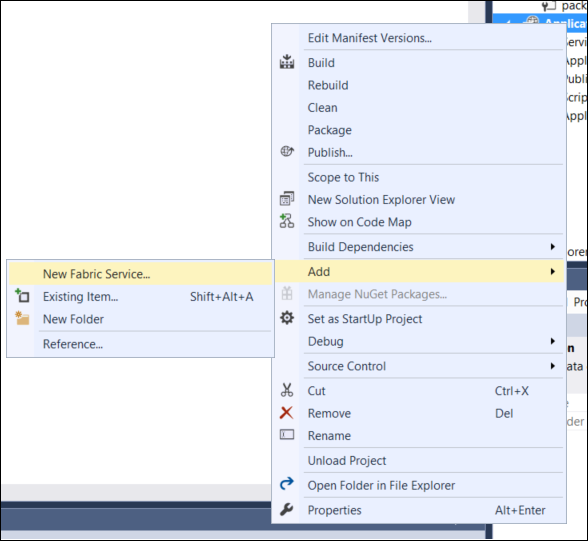This screenshot has height=541, width=588.
Task: Select Build from the context menu
Action: 419,63
